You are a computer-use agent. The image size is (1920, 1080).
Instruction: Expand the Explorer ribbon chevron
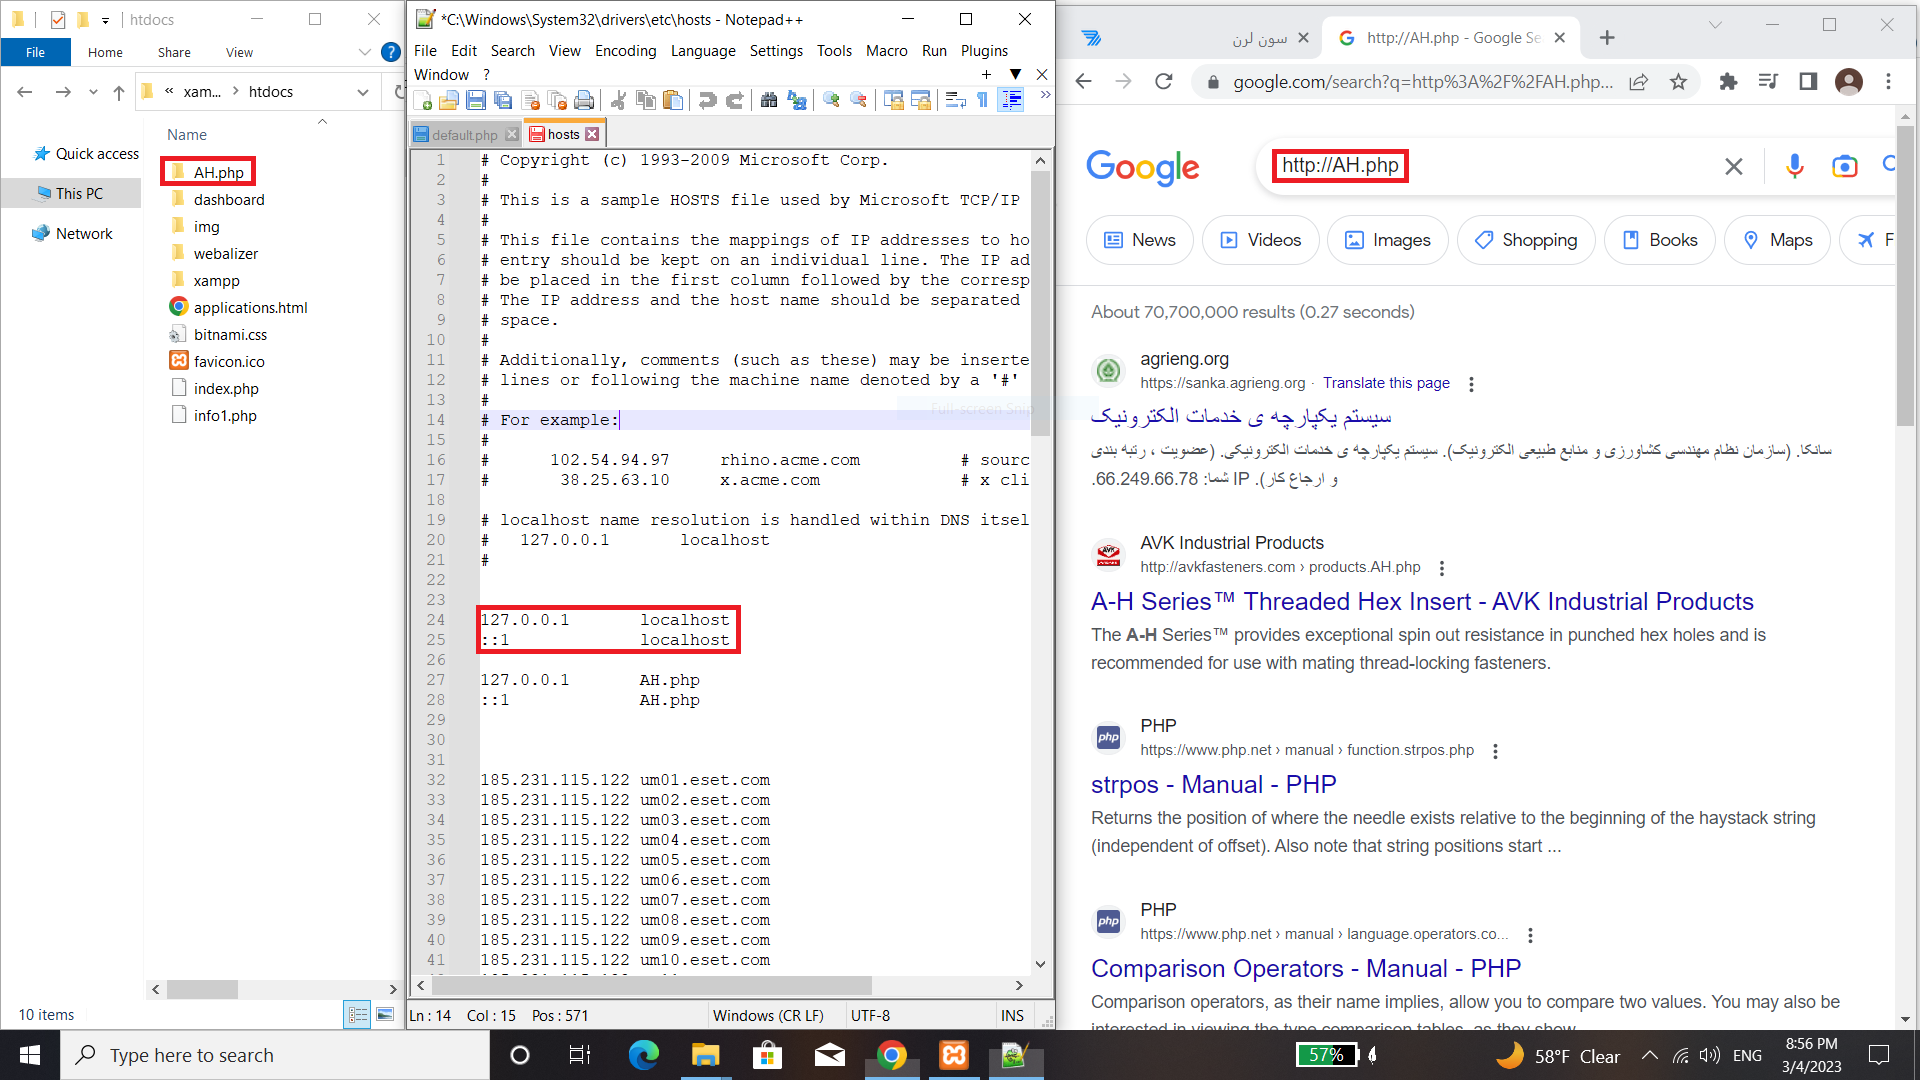365,52
